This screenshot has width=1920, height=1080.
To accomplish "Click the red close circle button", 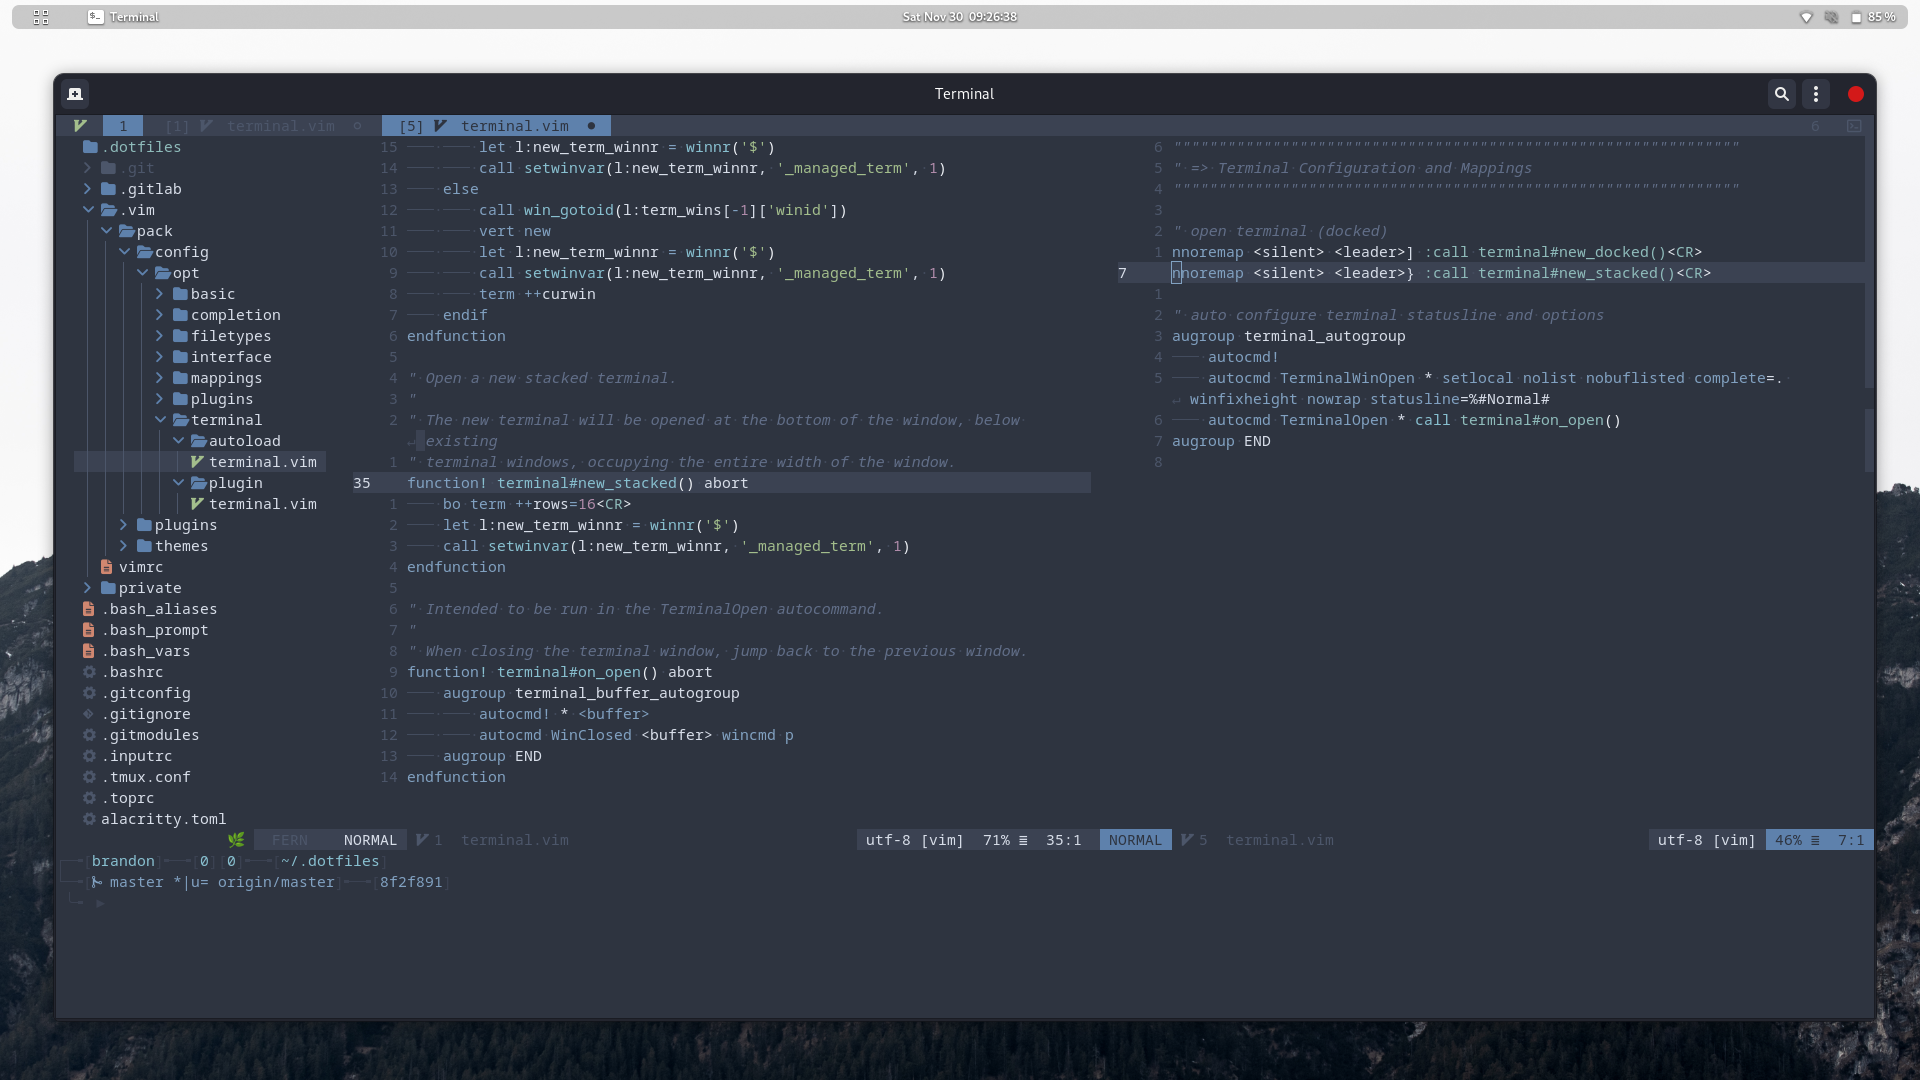I will point(1856,94).
